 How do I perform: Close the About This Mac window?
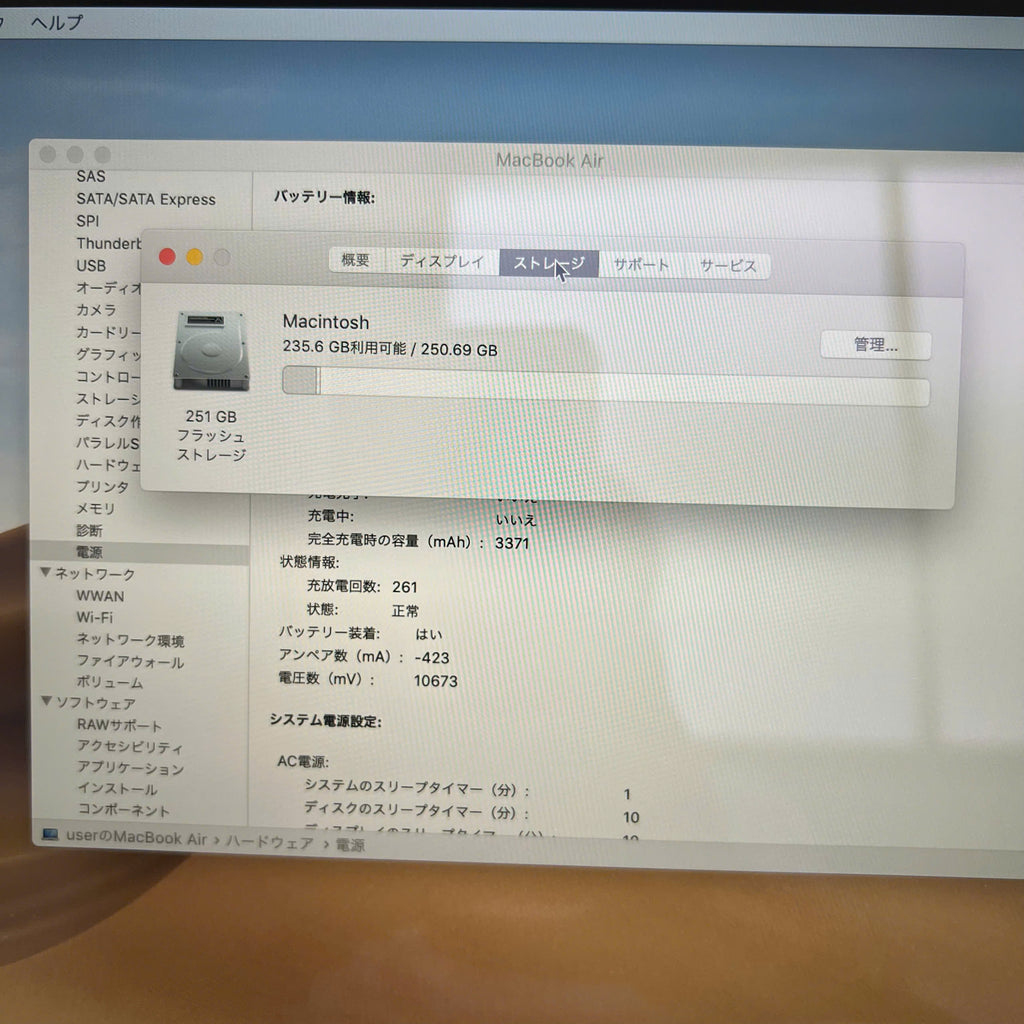[x=167, y=257]
